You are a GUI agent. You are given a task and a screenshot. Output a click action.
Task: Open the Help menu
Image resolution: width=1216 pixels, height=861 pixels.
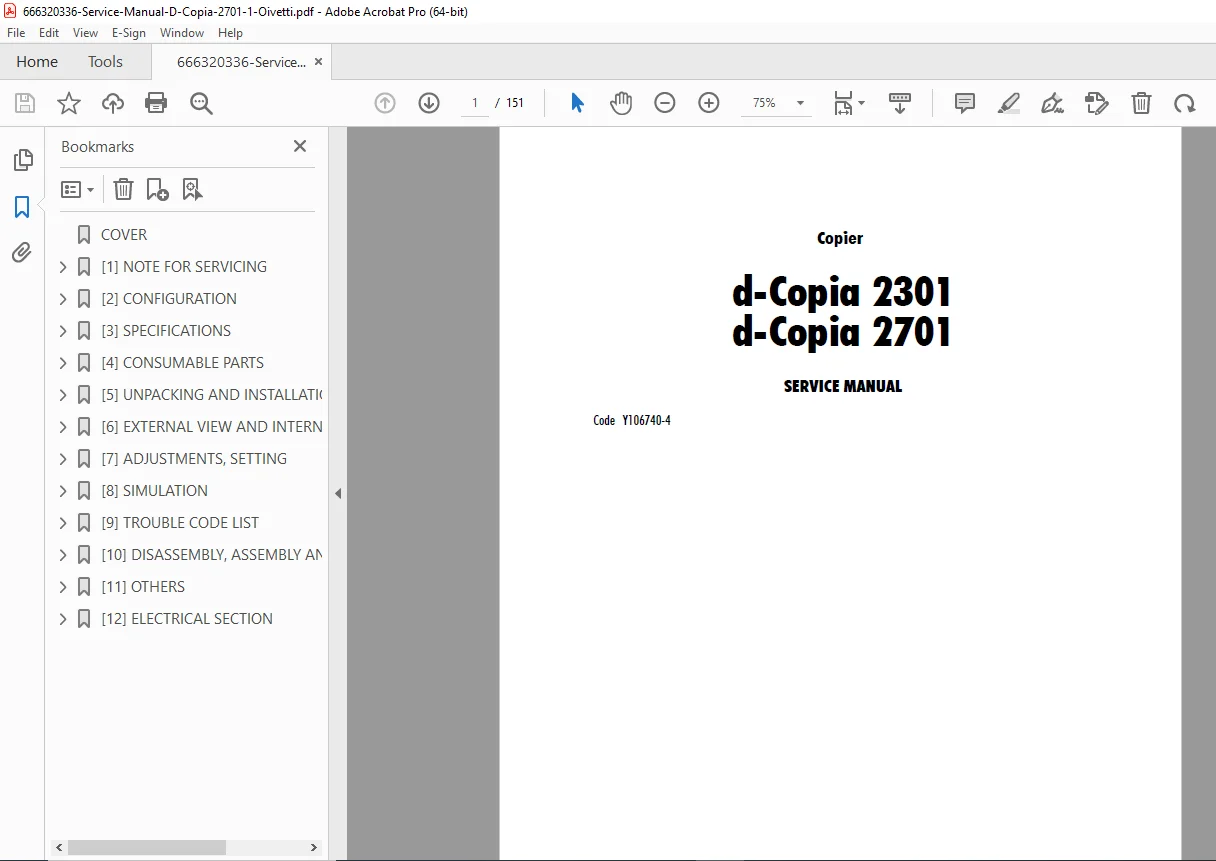(231, 33)
